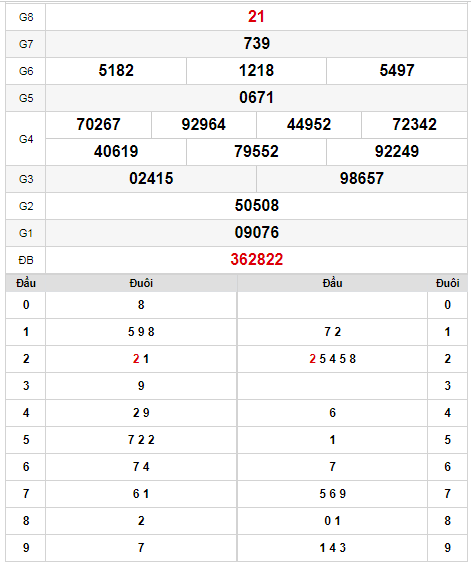Click Đuôi cell "2 9"

pos(141,413)
